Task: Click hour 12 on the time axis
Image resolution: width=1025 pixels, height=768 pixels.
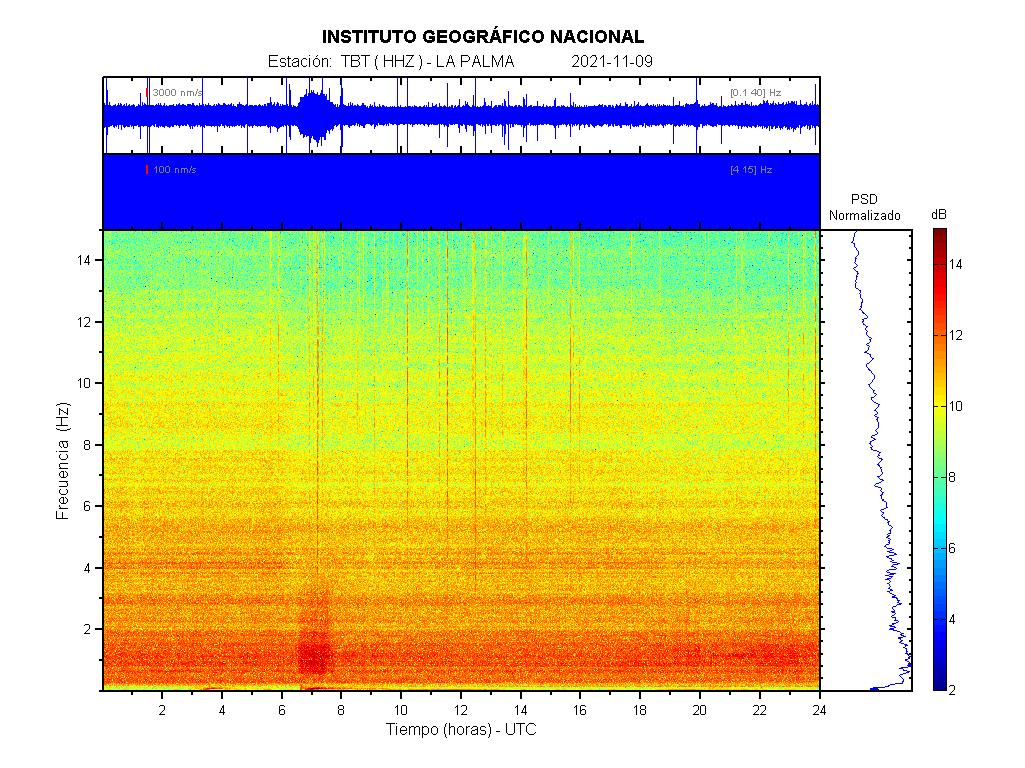Action: point(461,709)
